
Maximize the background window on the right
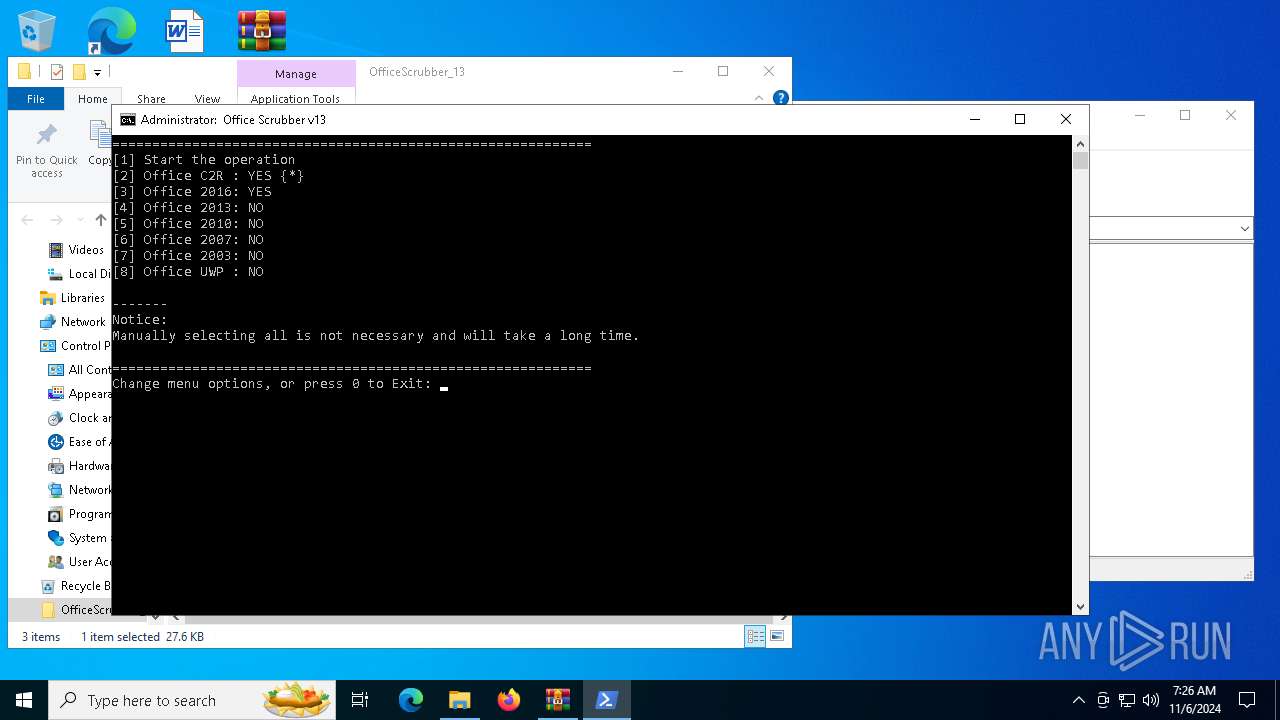[1185, 115]
